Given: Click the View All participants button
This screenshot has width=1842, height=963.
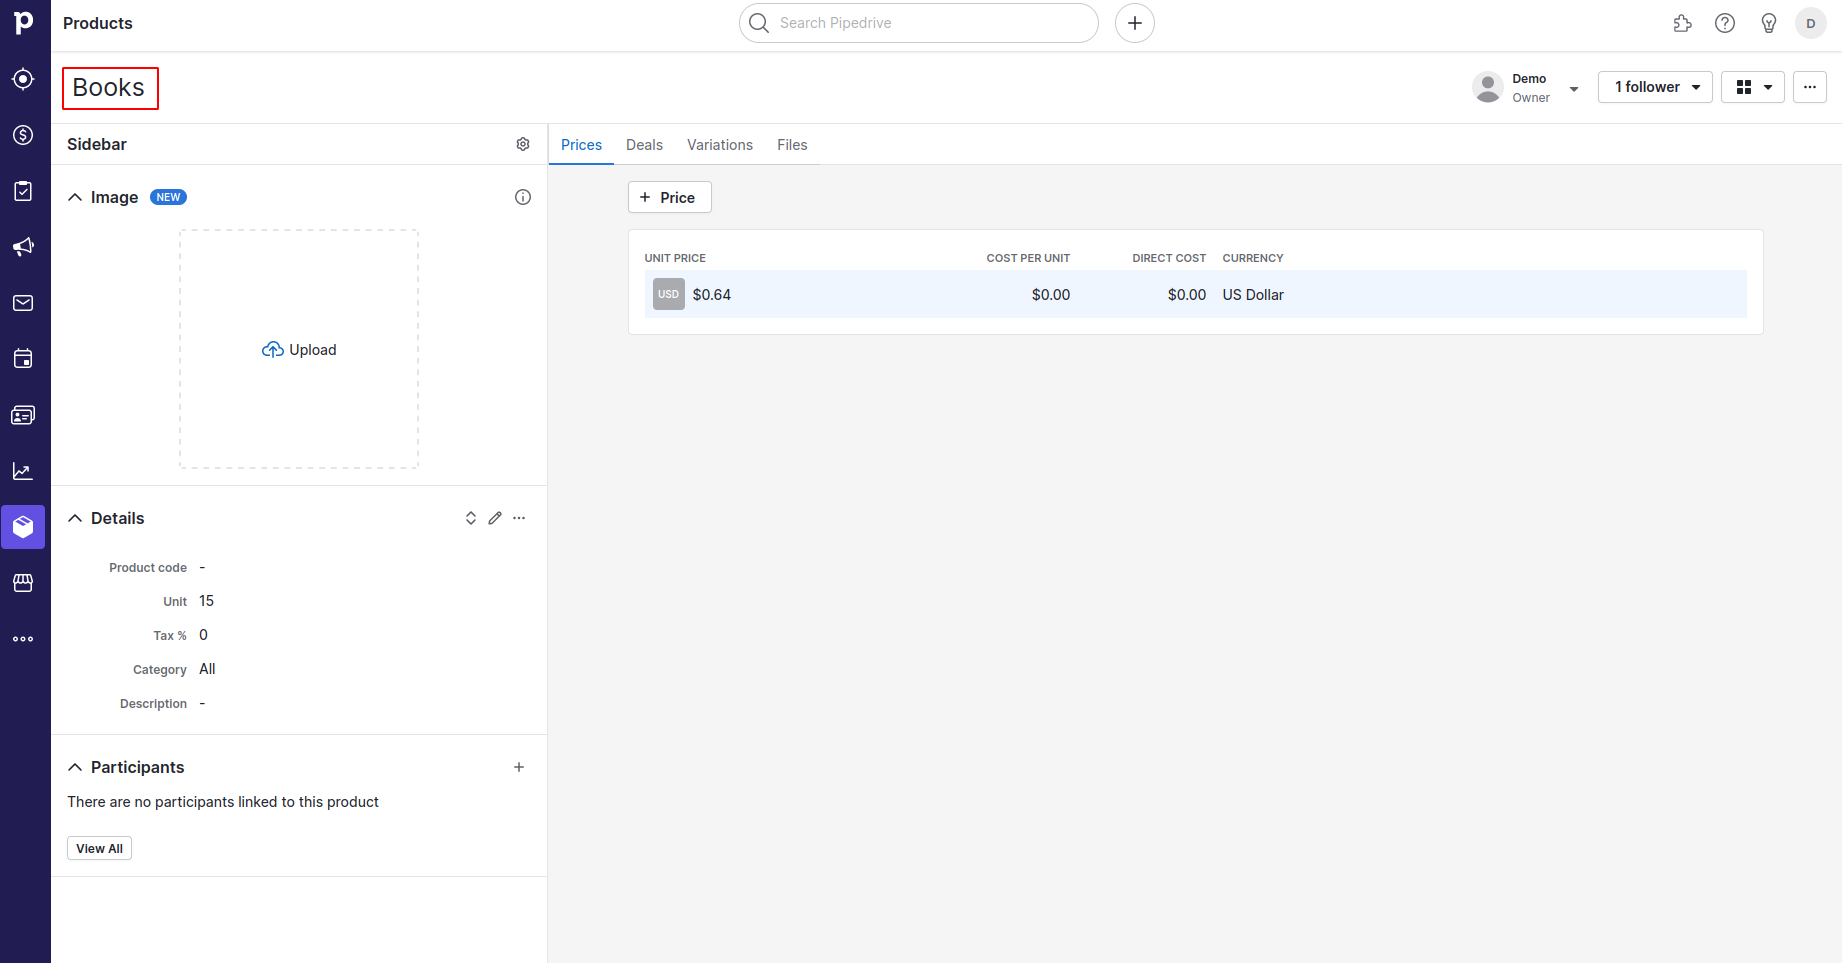Looking at the screenshot, I should click(x=99, y=848).
